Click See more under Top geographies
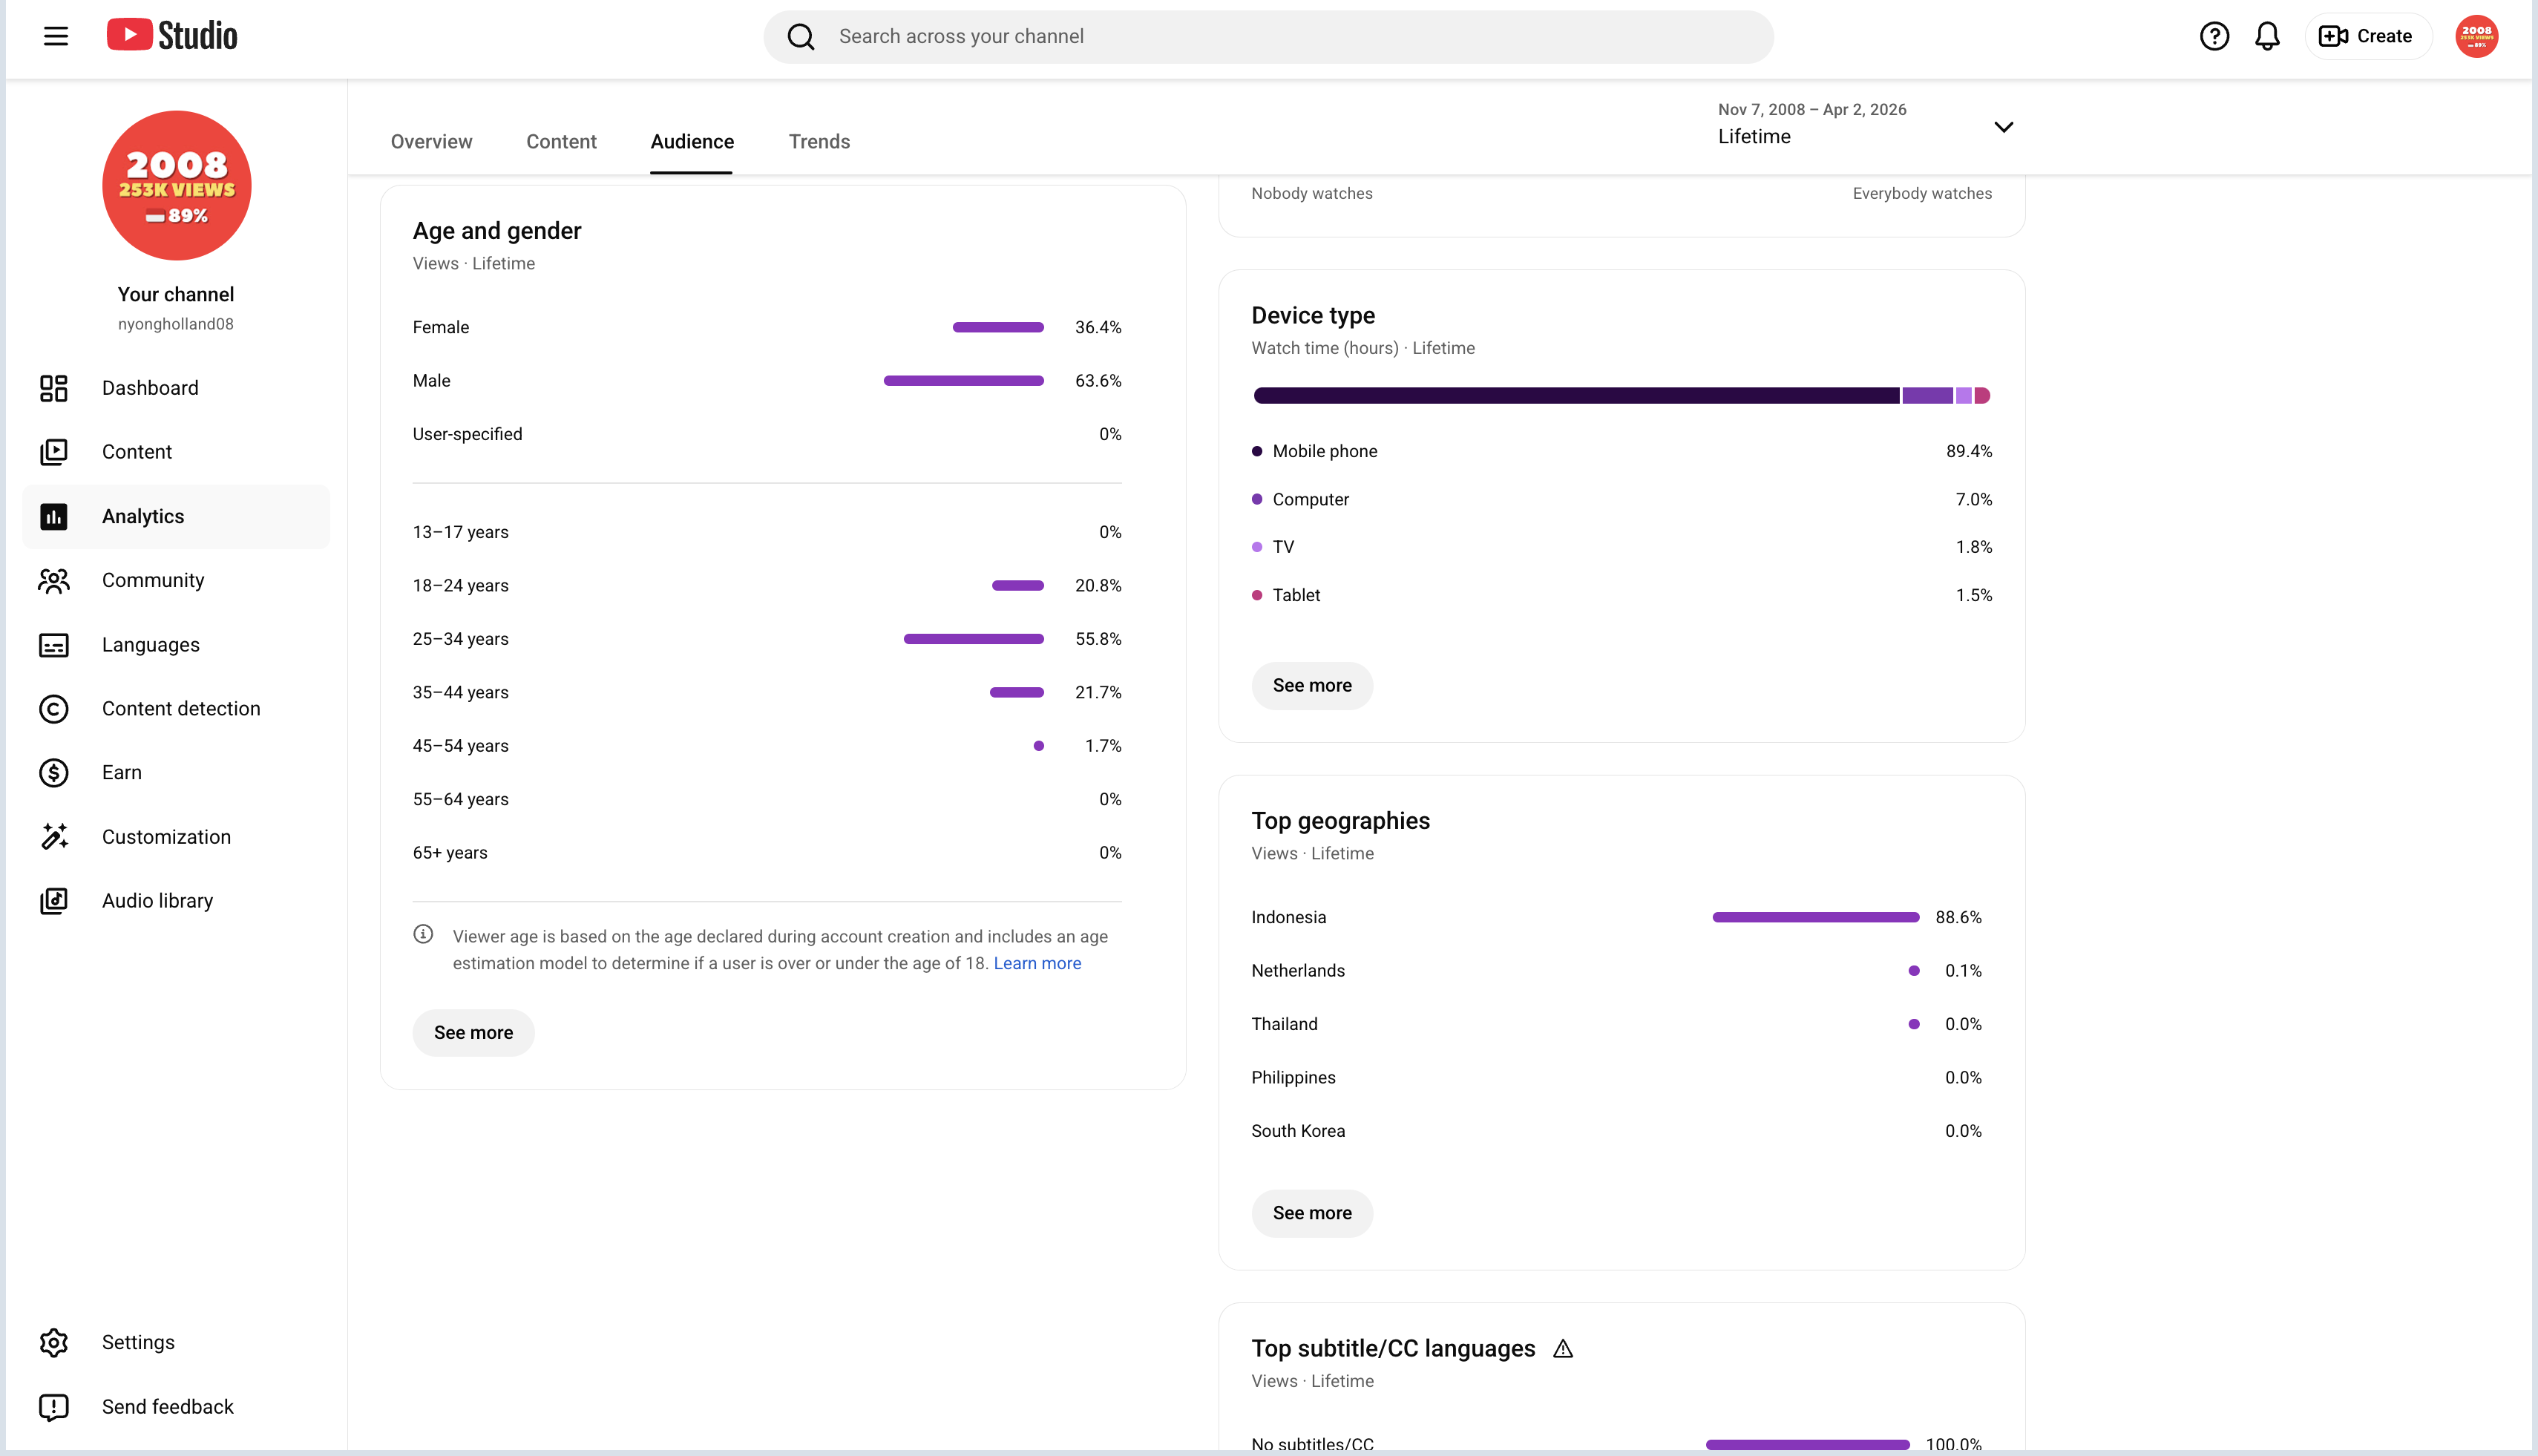 click(1312, 1213)
